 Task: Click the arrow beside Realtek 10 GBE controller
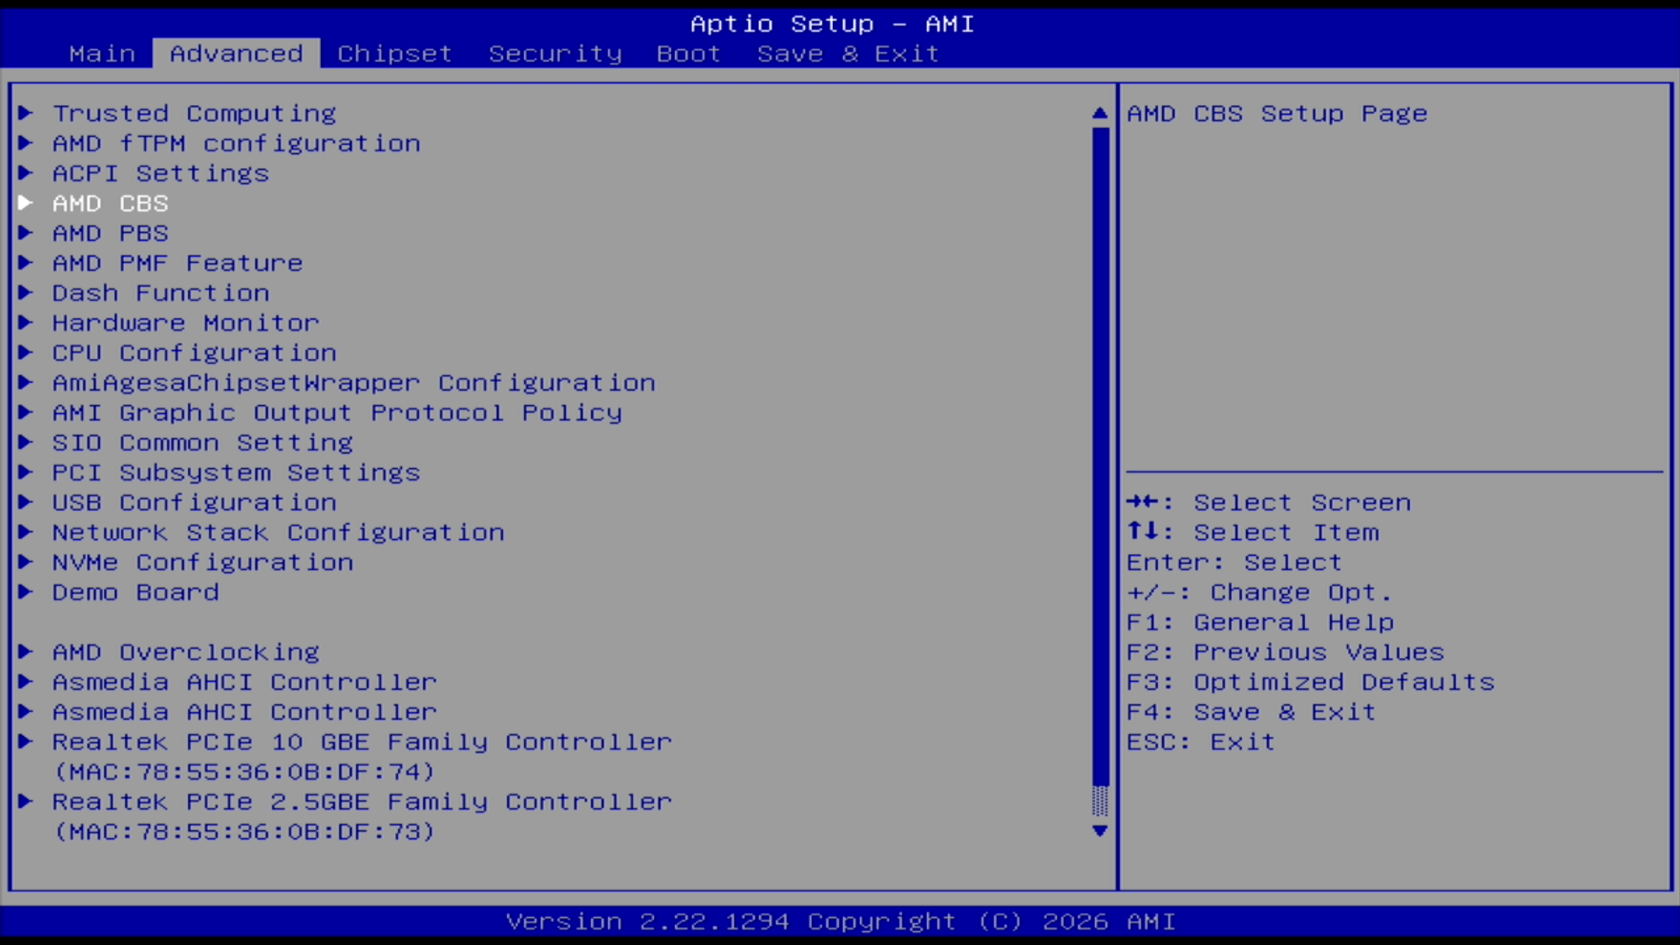tap(26, 742)
